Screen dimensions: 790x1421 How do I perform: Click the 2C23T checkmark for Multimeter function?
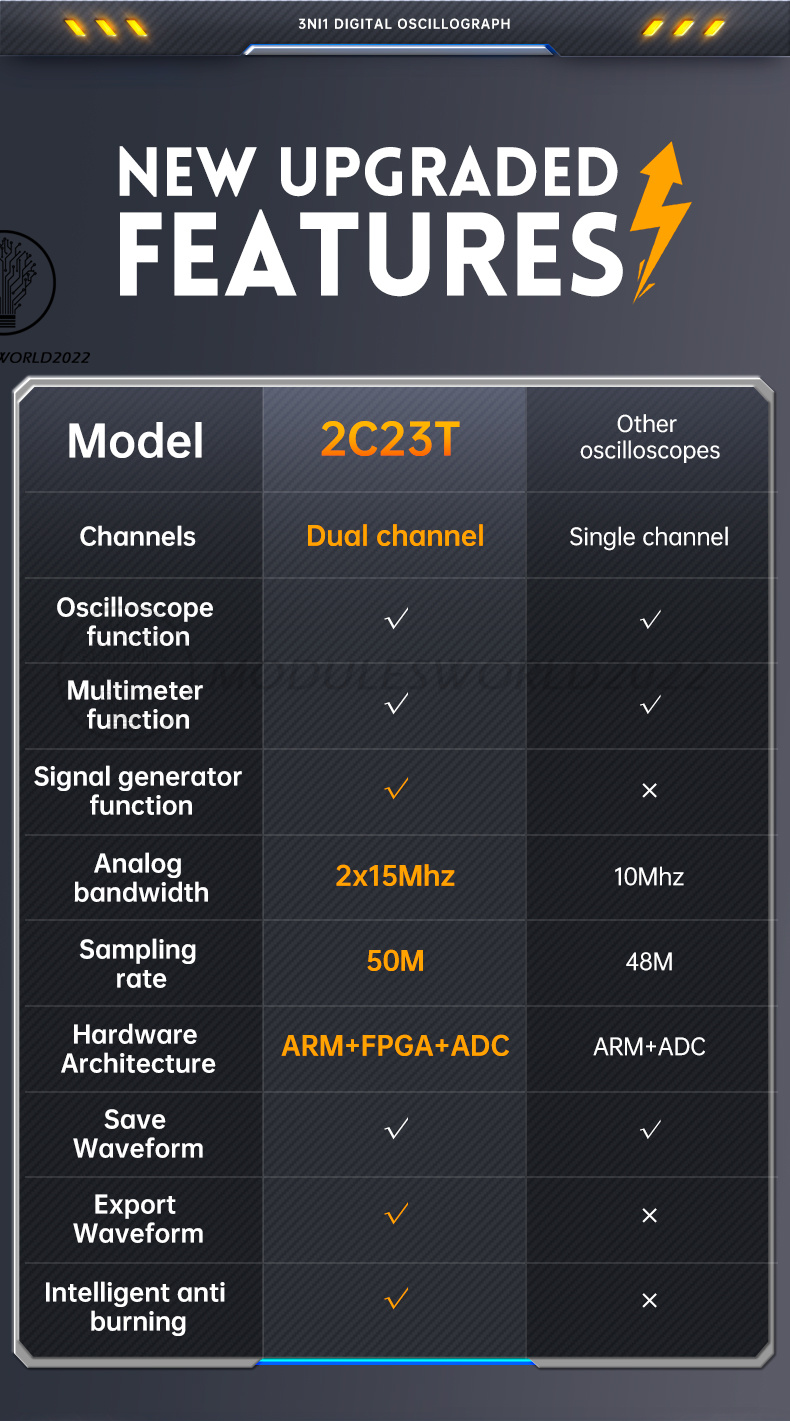tap(396, 705)
